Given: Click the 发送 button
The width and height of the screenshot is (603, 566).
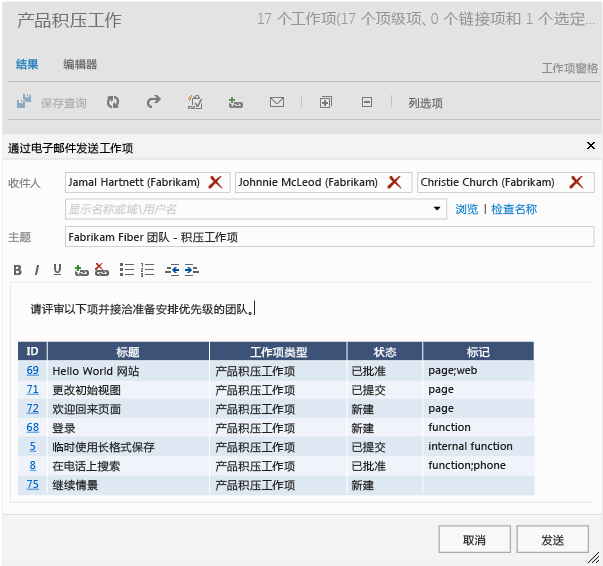Looking at the screenshot, I should pos(553,539).
